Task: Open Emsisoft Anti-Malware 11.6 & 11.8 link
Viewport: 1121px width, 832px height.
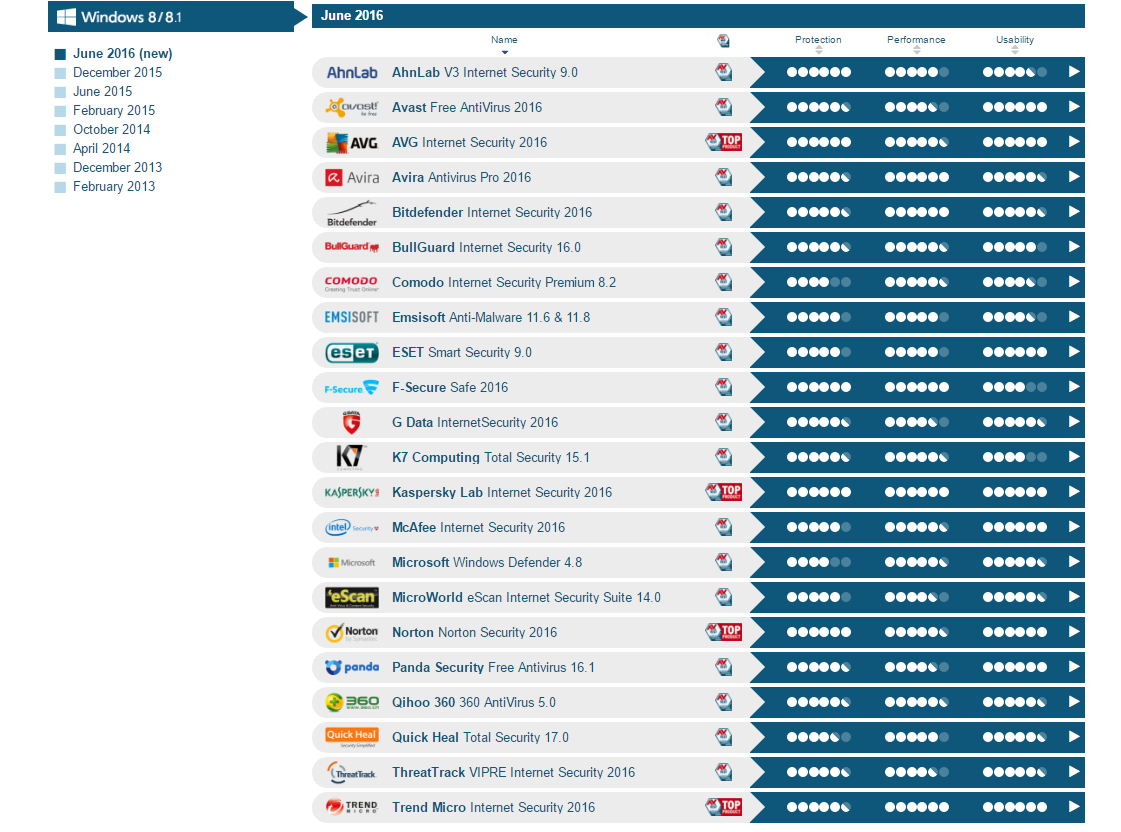Action: (x=491, y=317)
